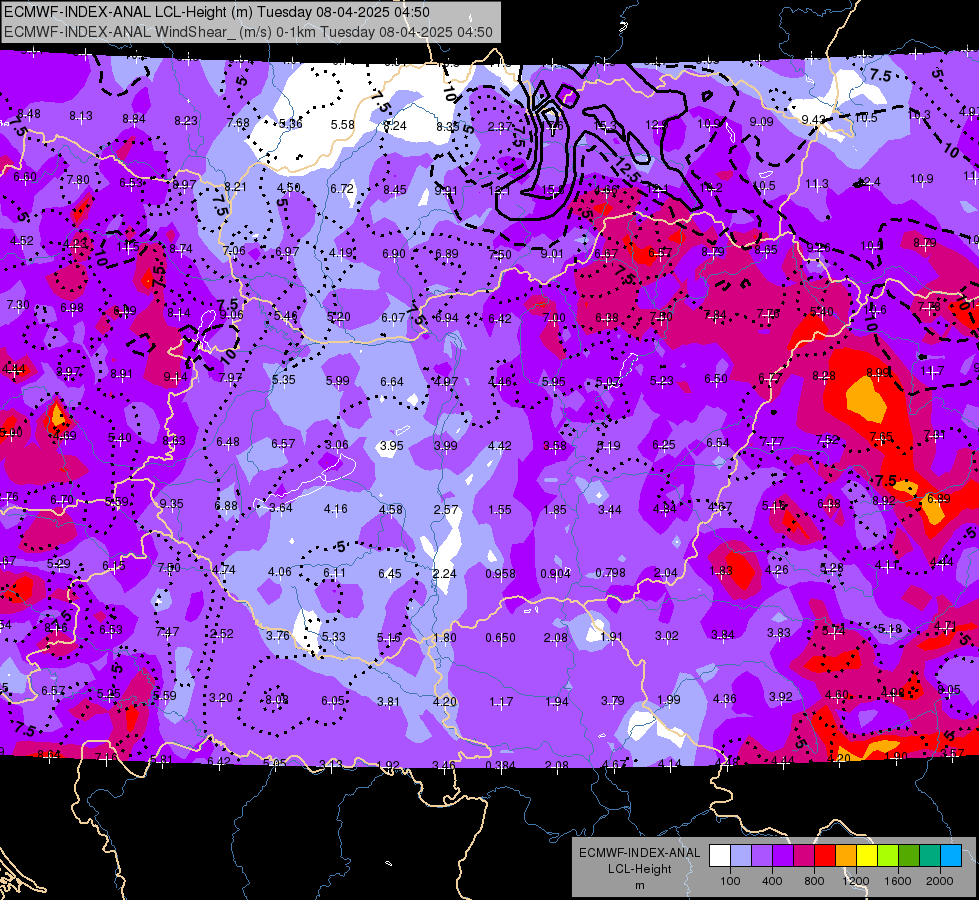Image resolution: width=979 pixels, height=900 pixels.
Task: Select the lime green legend swatch
Action: [x=888, y=856]
